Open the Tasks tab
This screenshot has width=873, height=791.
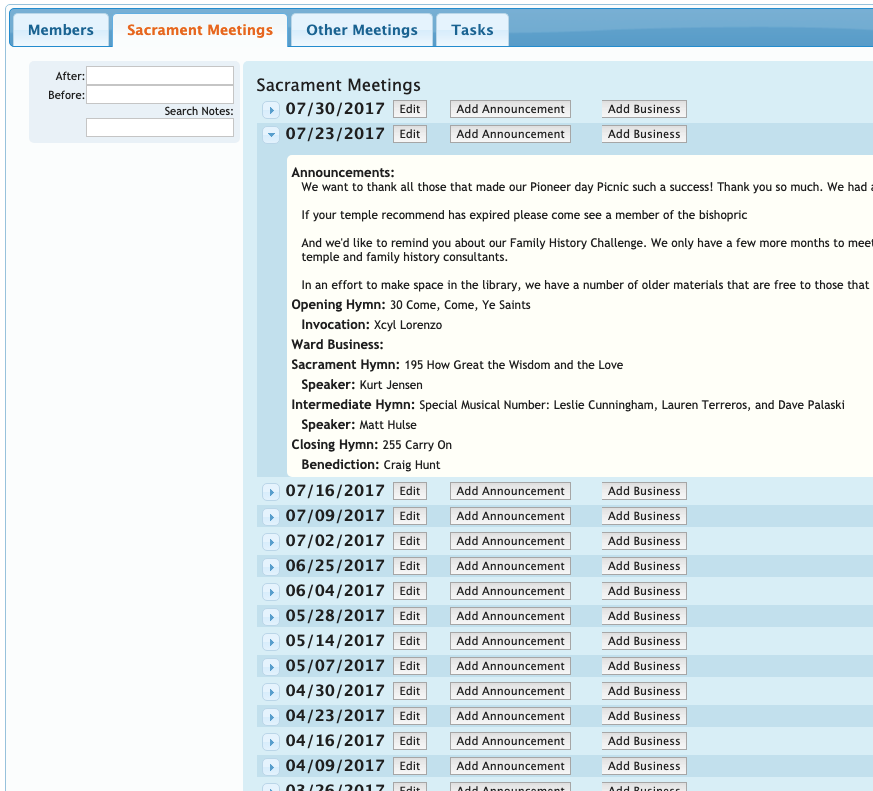click(x=472, y=30)
